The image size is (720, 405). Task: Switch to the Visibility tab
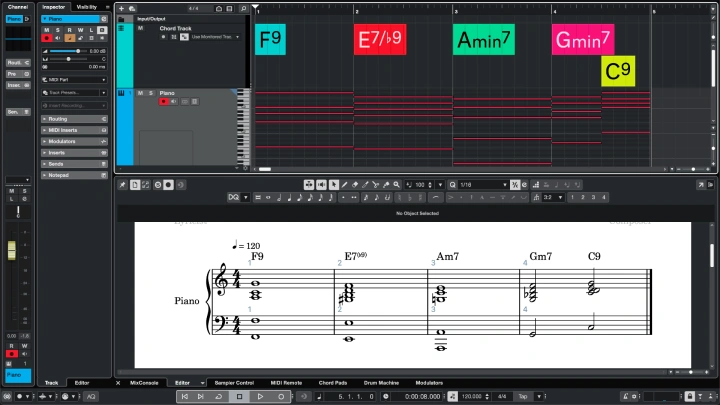point(87,7)
